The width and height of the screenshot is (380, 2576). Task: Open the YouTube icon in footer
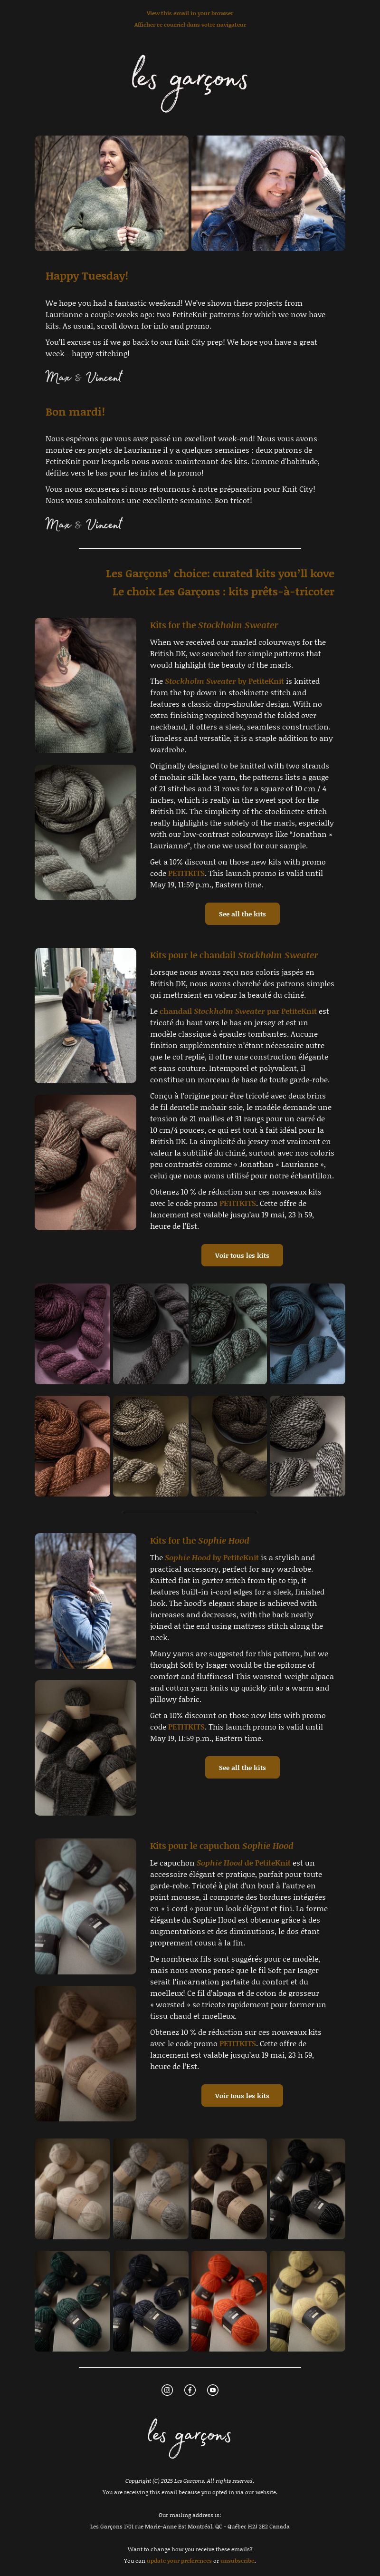tap(212, 2389)
